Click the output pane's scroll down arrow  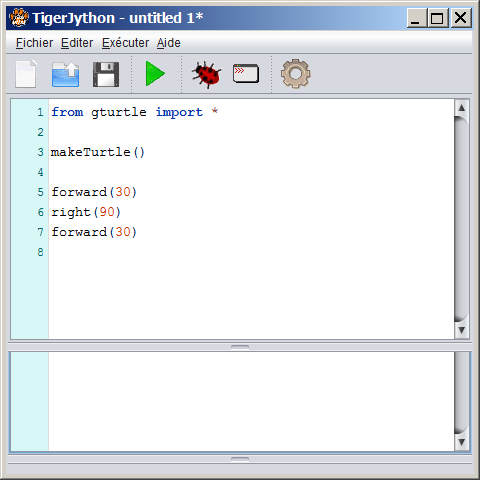click(462, 442)
